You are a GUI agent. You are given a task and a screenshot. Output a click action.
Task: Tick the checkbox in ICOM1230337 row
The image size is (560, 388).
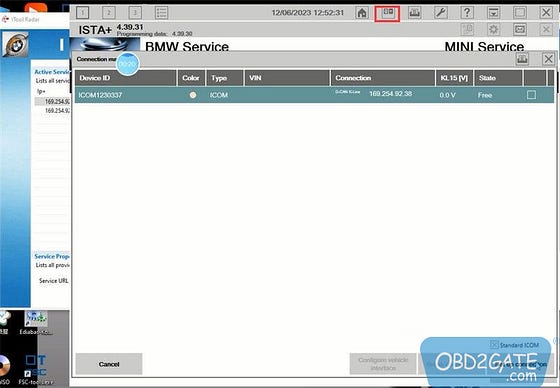coord(531,95)
